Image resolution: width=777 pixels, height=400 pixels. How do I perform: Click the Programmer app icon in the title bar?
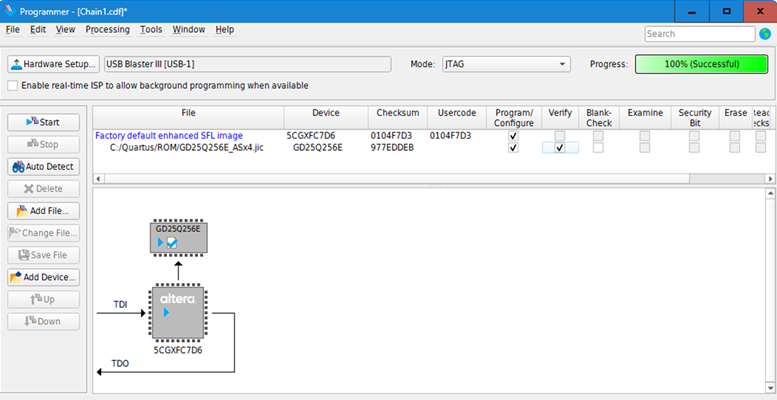[x=9, y=11]
